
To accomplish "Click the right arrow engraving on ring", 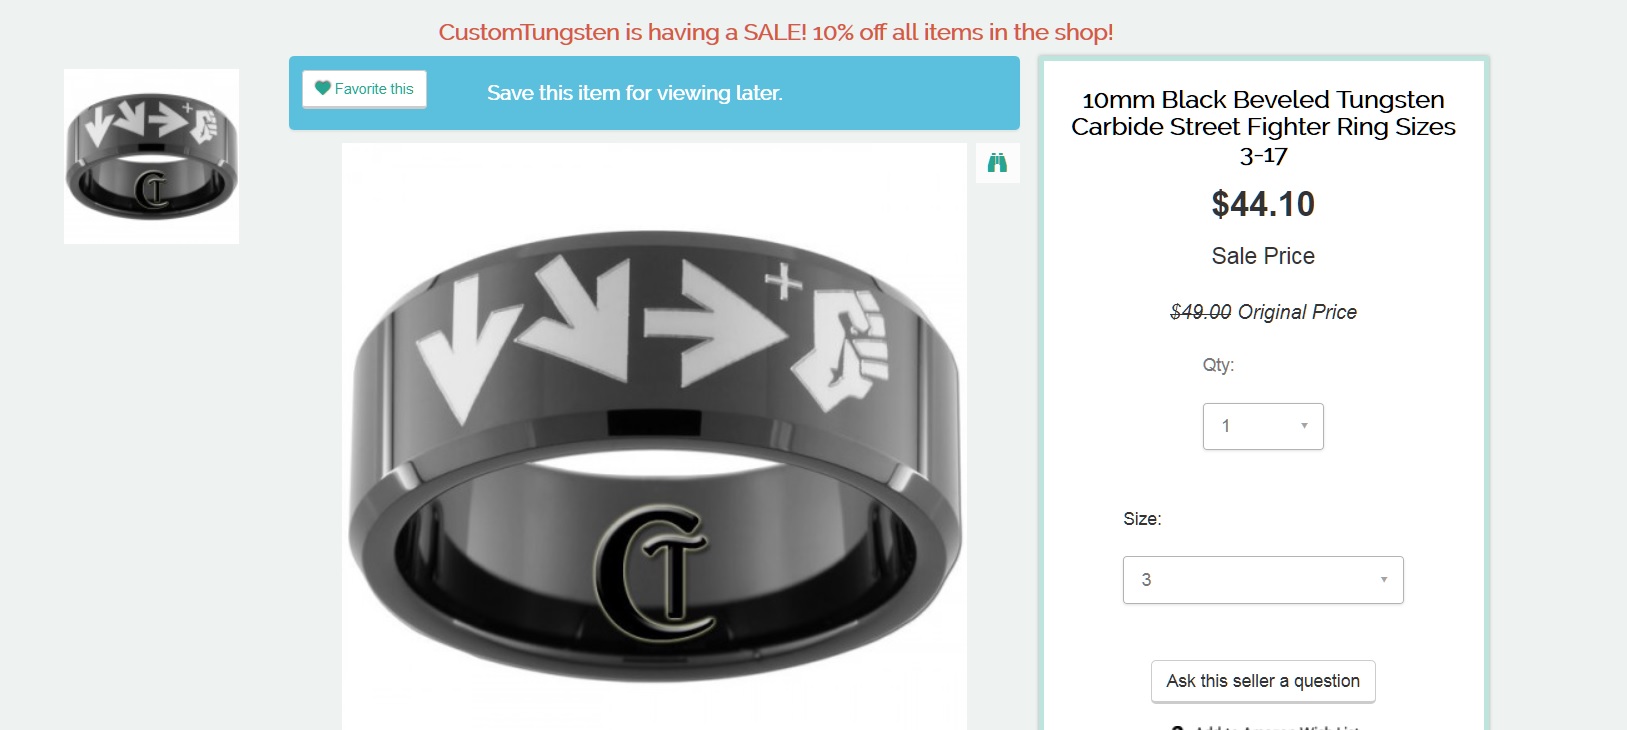I will 715,323.
